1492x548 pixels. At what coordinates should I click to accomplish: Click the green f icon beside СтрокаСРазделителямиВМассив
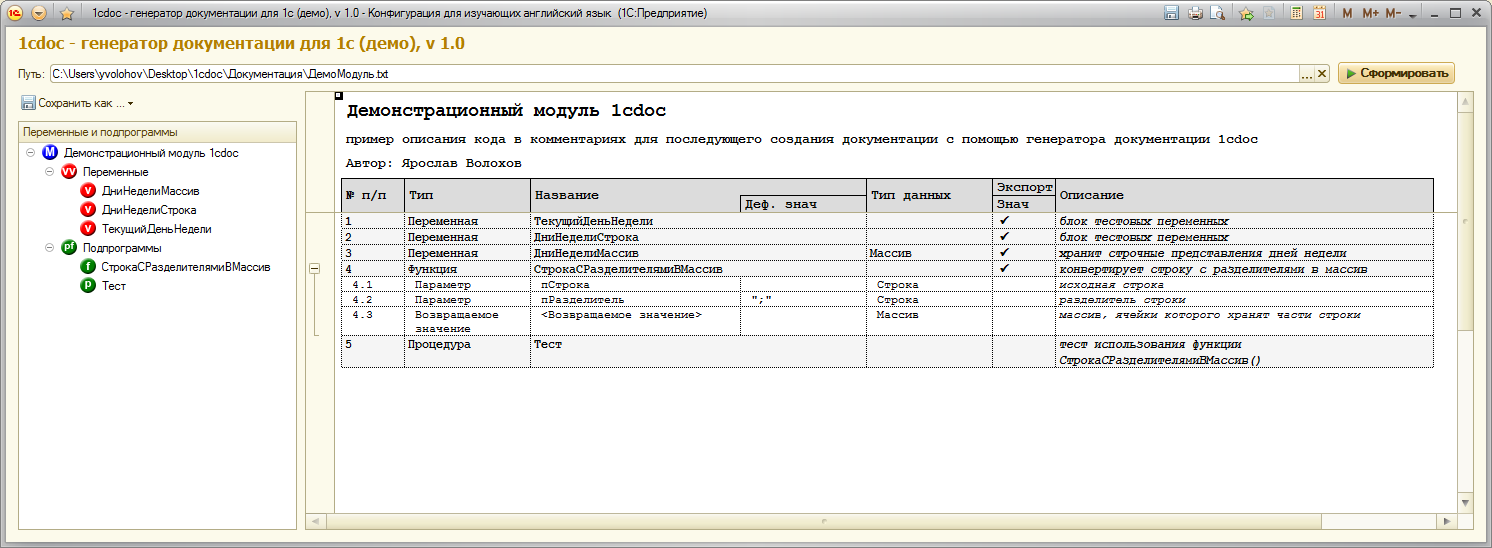(88, 267)
